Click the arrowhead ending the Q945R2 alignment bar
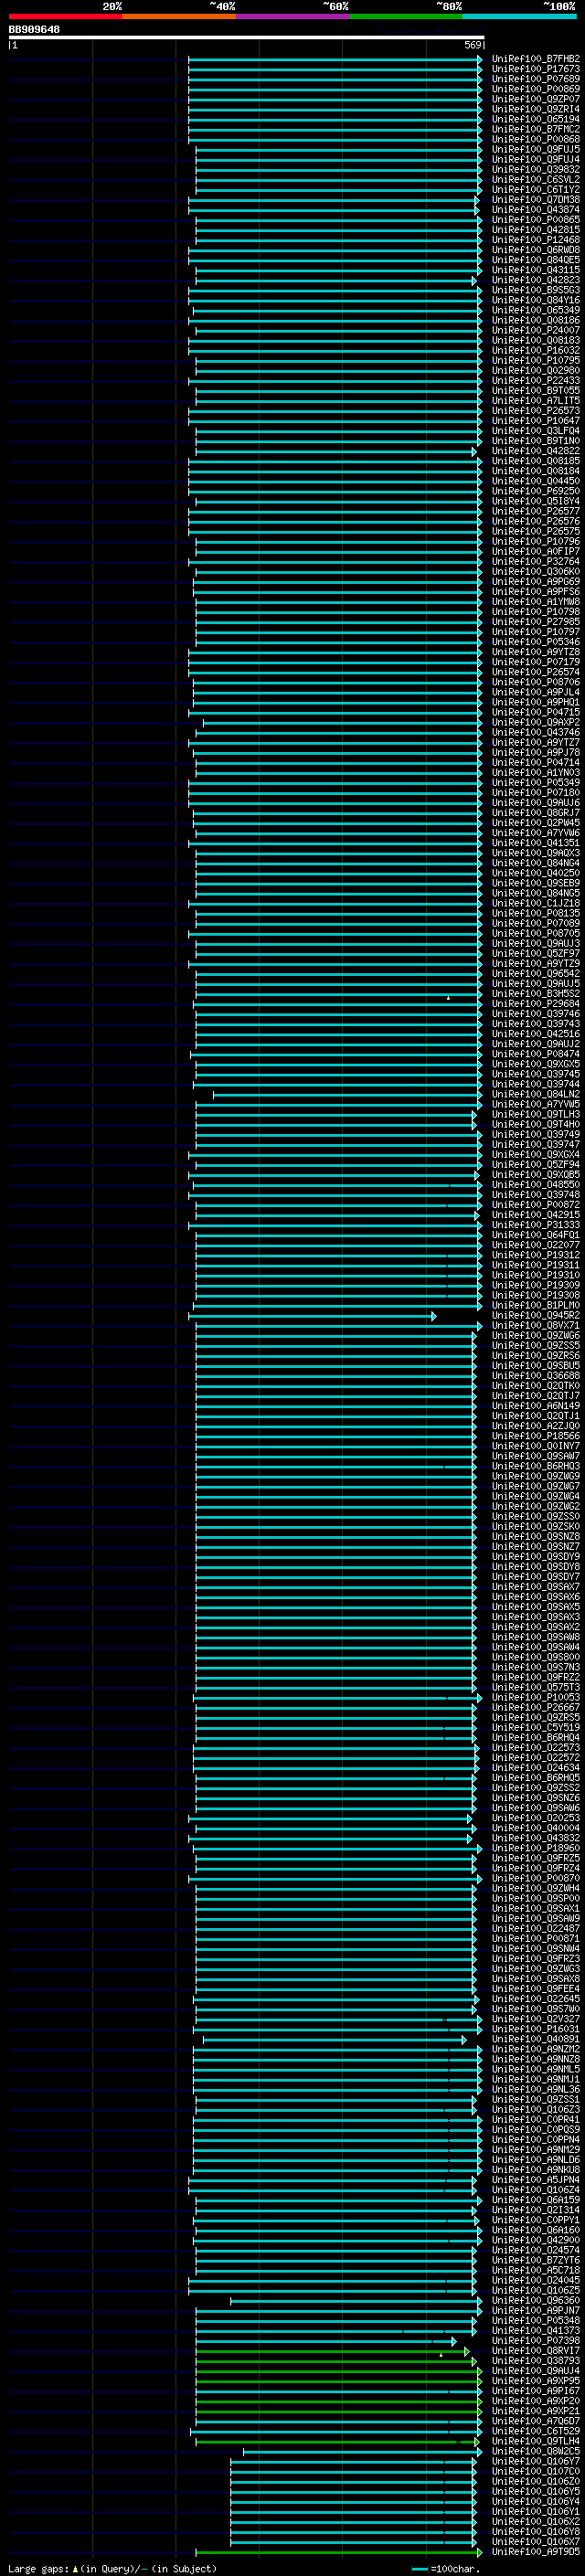The image size is (585, 2576). click(x=434, y=1316)
